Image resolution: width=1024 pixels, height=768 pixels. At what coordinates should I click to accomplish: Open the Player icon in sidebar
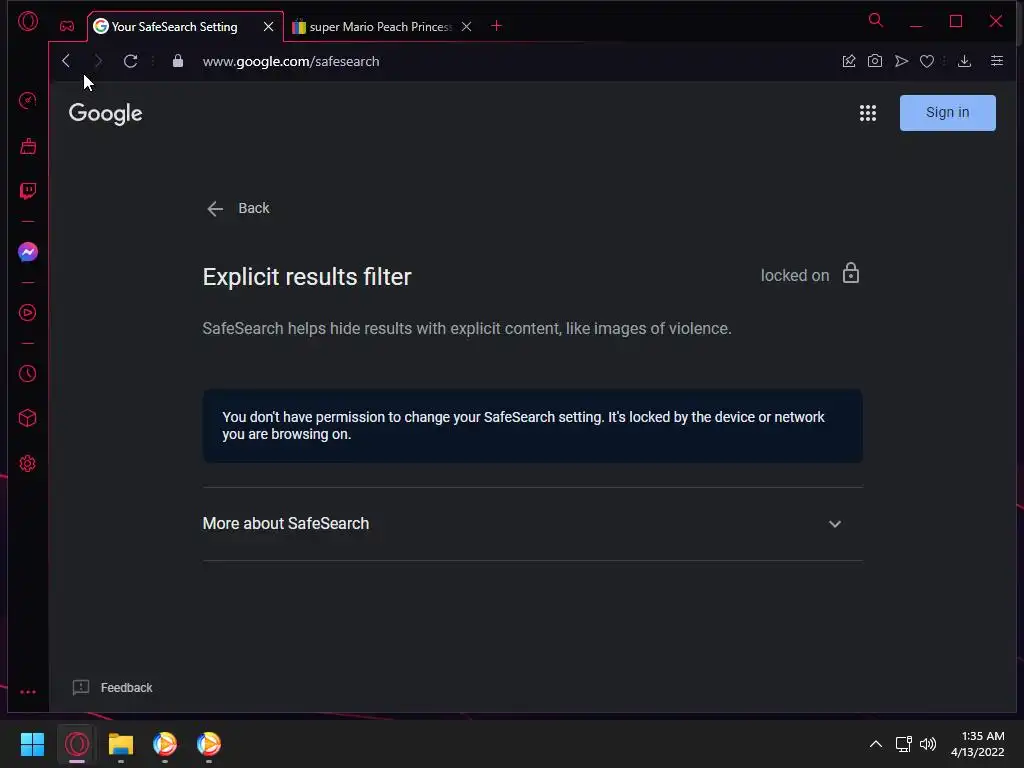27,313
